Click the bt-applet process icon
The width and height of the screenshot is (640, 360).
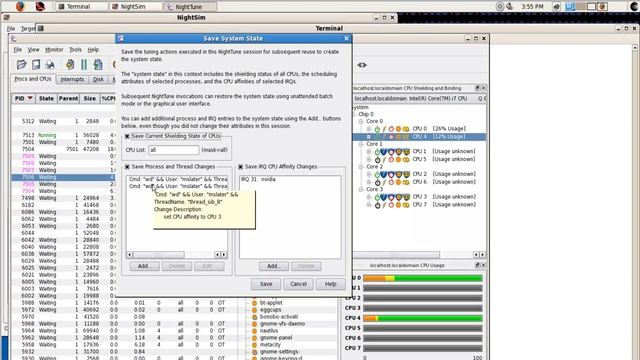pyautogui.click(x=254, y=303)
